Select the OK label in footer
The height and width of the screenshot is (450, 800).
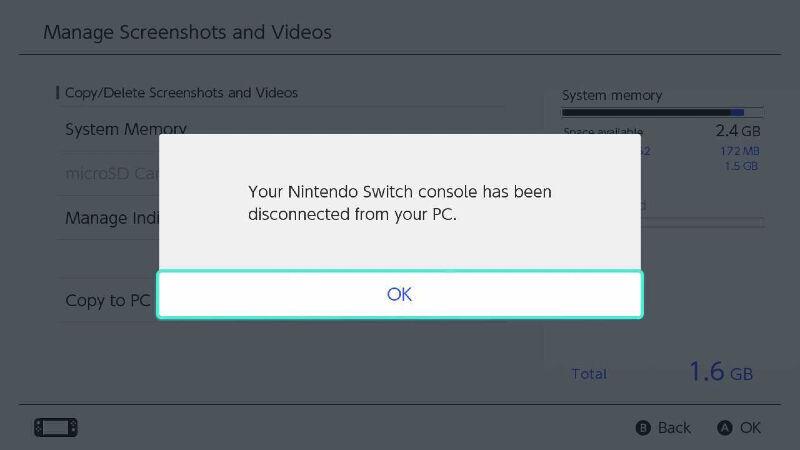pyautogui.click(x=750, y=428)
